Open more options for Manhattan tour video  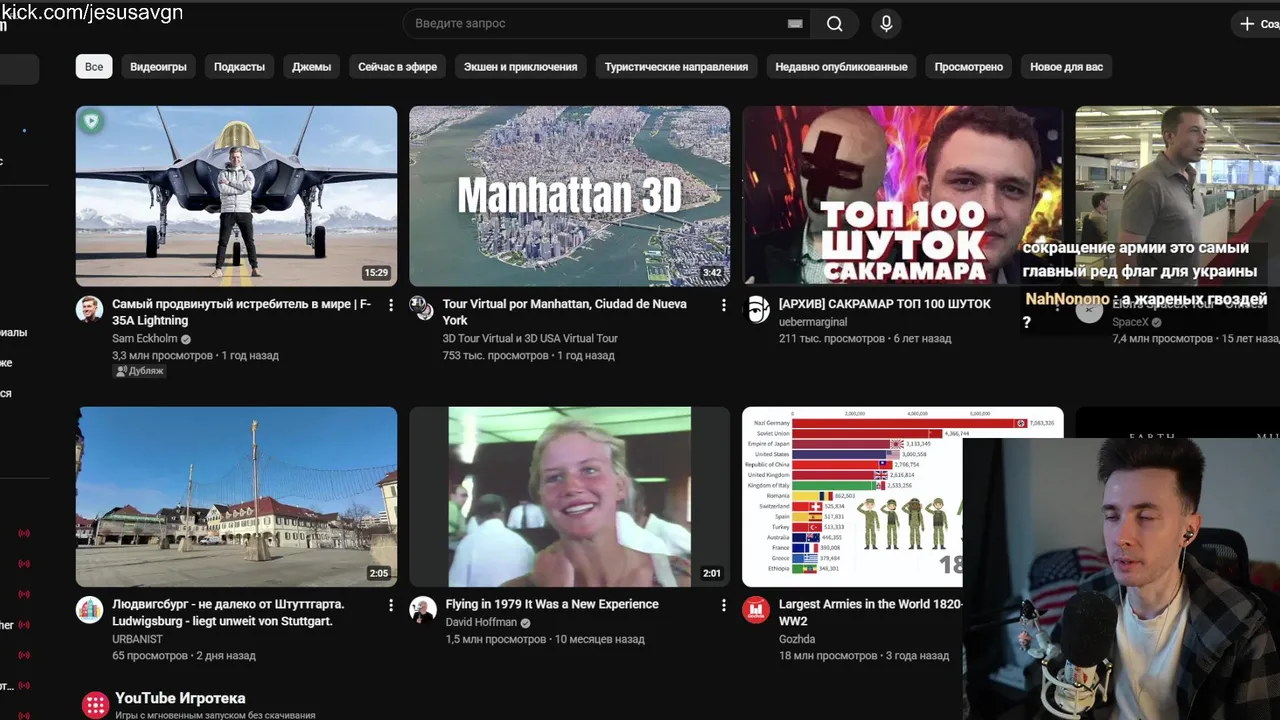724,305
